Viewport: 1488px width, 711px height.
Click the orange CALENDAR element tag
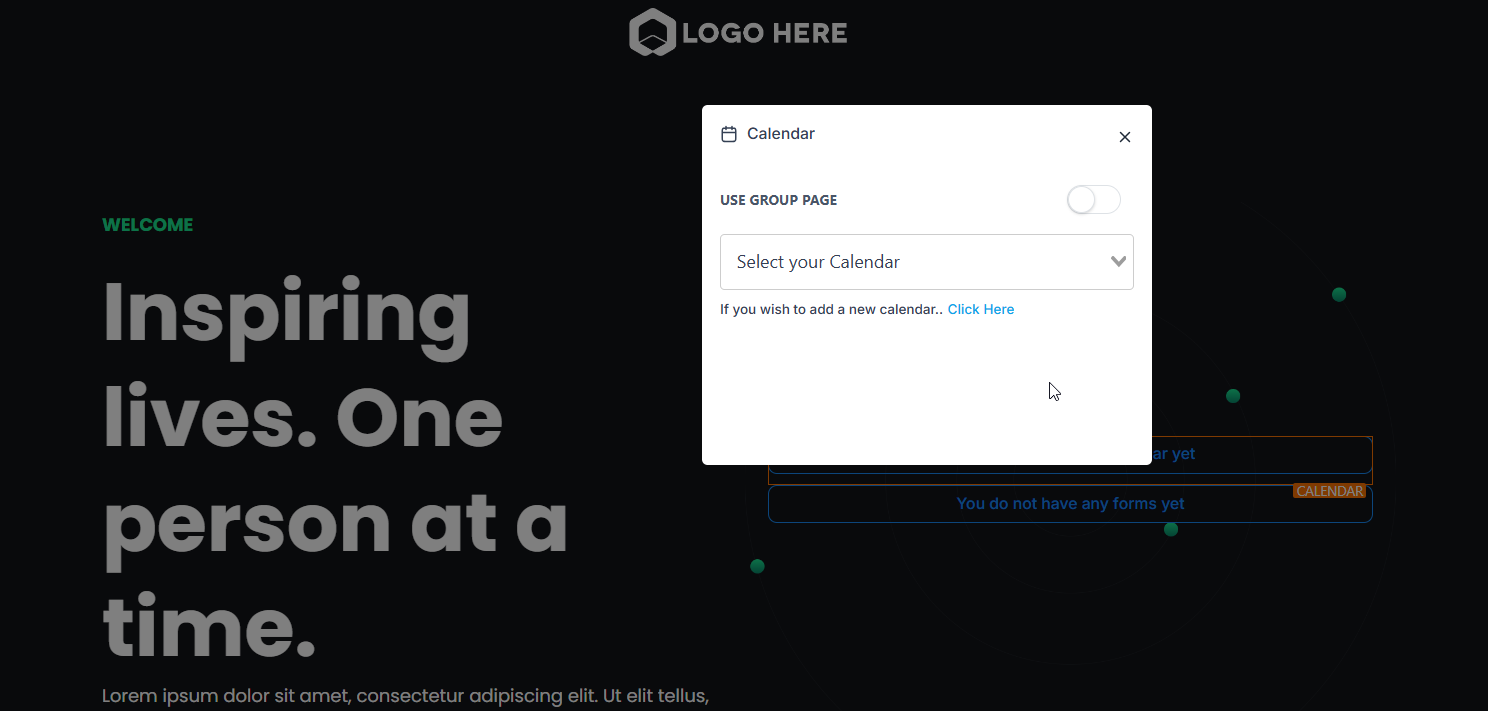1329,491
